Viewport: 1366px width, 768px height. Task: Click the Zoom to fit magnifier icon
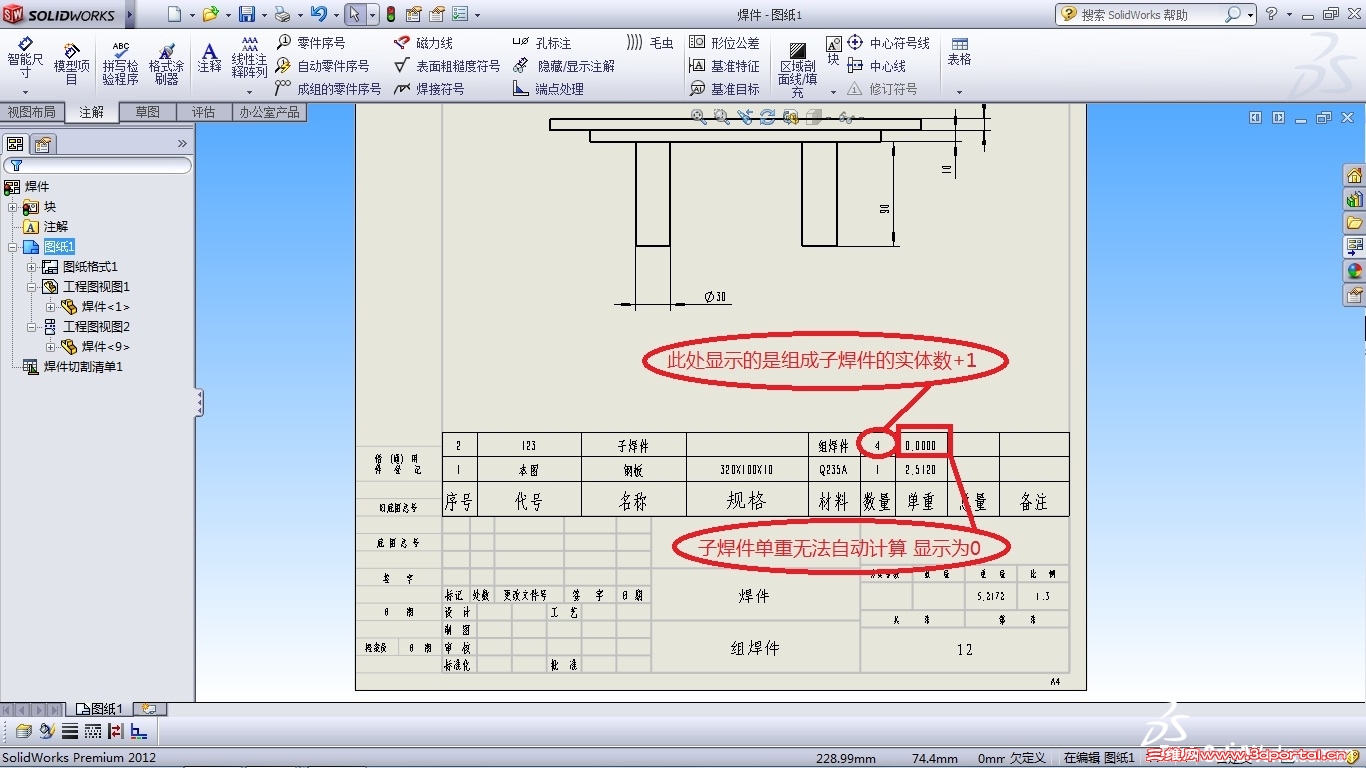pyautogui.click(x=699, y=117)
